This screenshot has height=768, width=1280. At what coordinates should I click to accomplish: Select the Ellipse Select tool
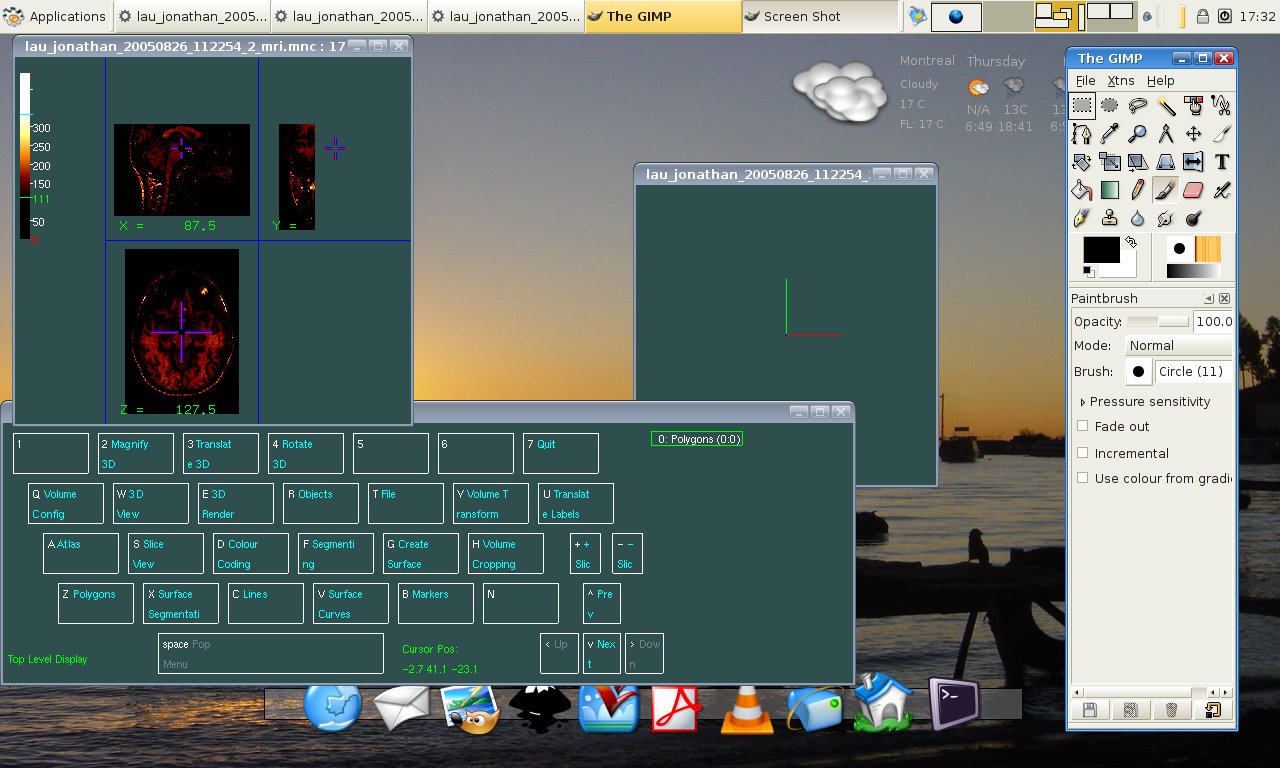[x=1110, y=105]
